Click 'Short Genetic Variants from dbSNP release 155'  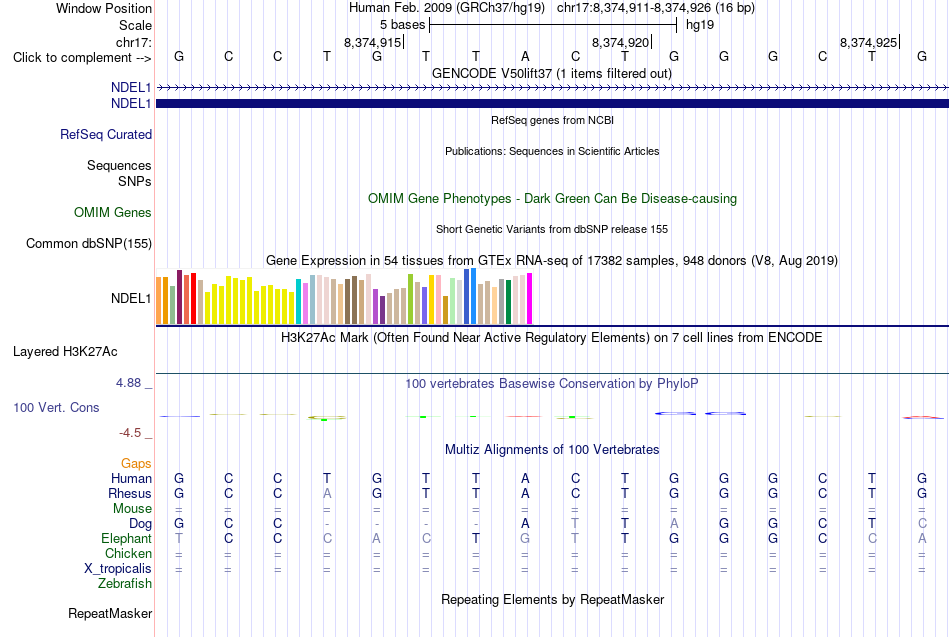click(x=552, y=229)
